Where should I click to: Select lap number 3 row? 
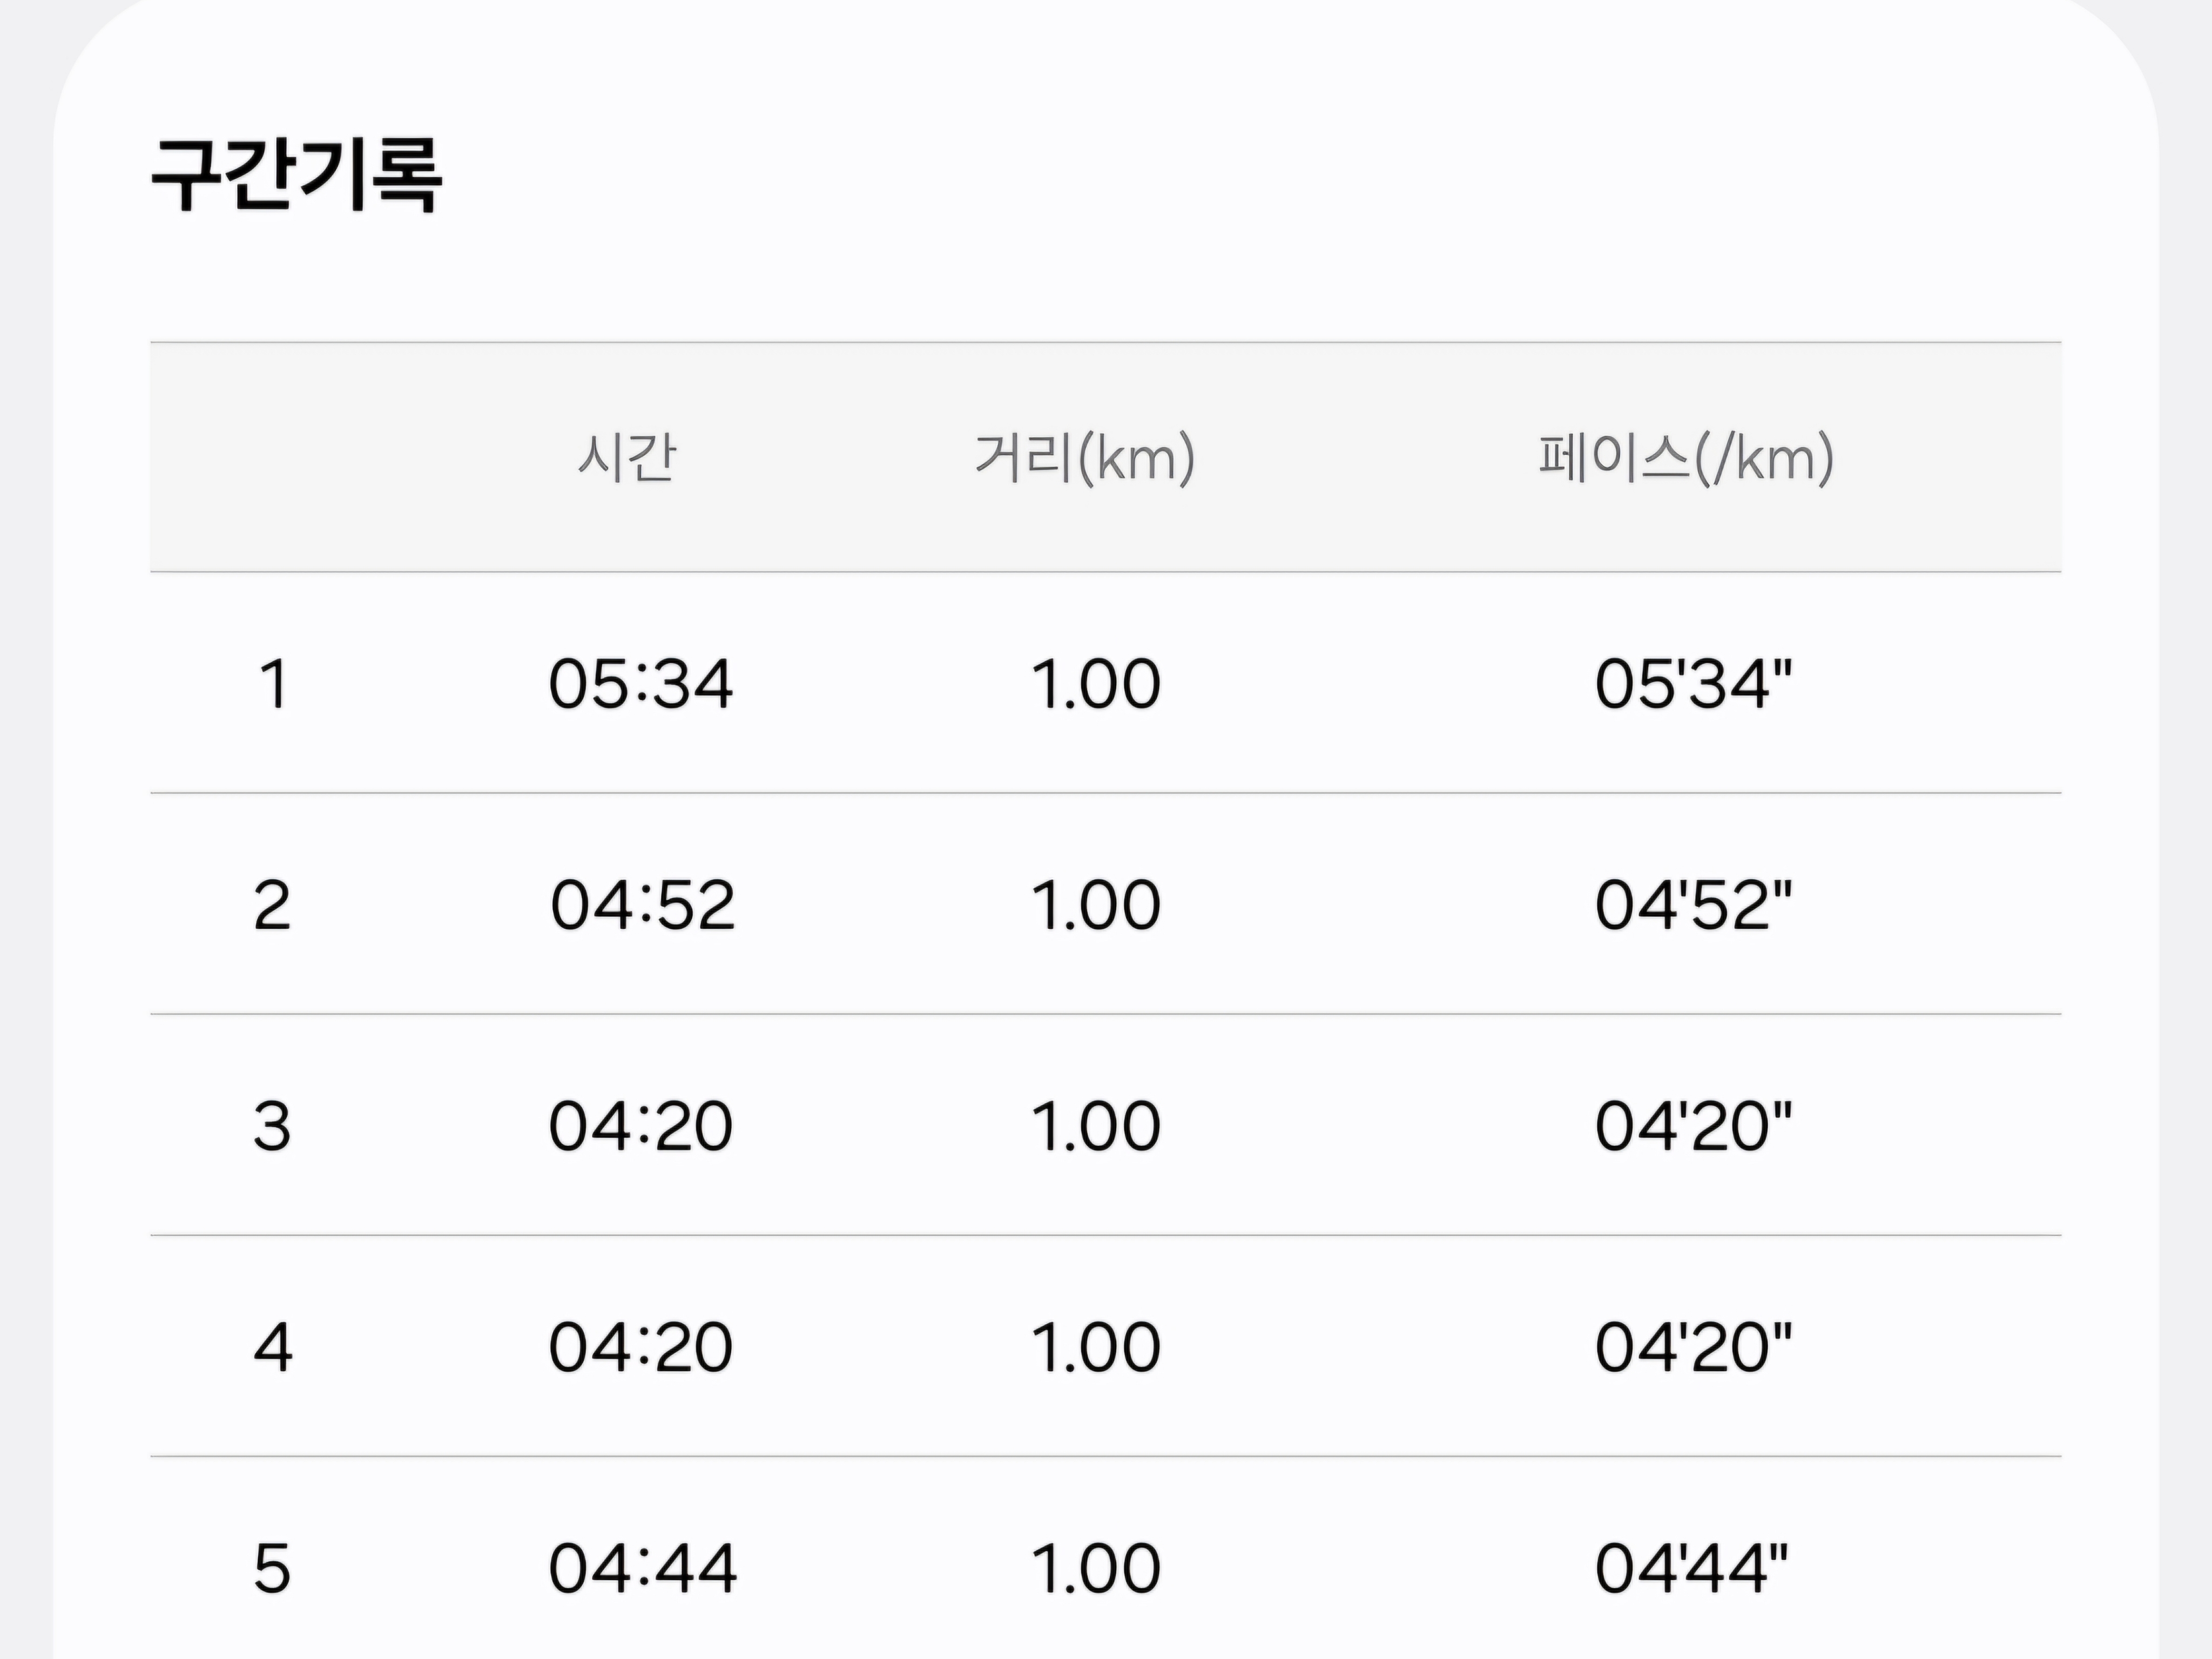pyautogui.click(x=1106, y=1125)
